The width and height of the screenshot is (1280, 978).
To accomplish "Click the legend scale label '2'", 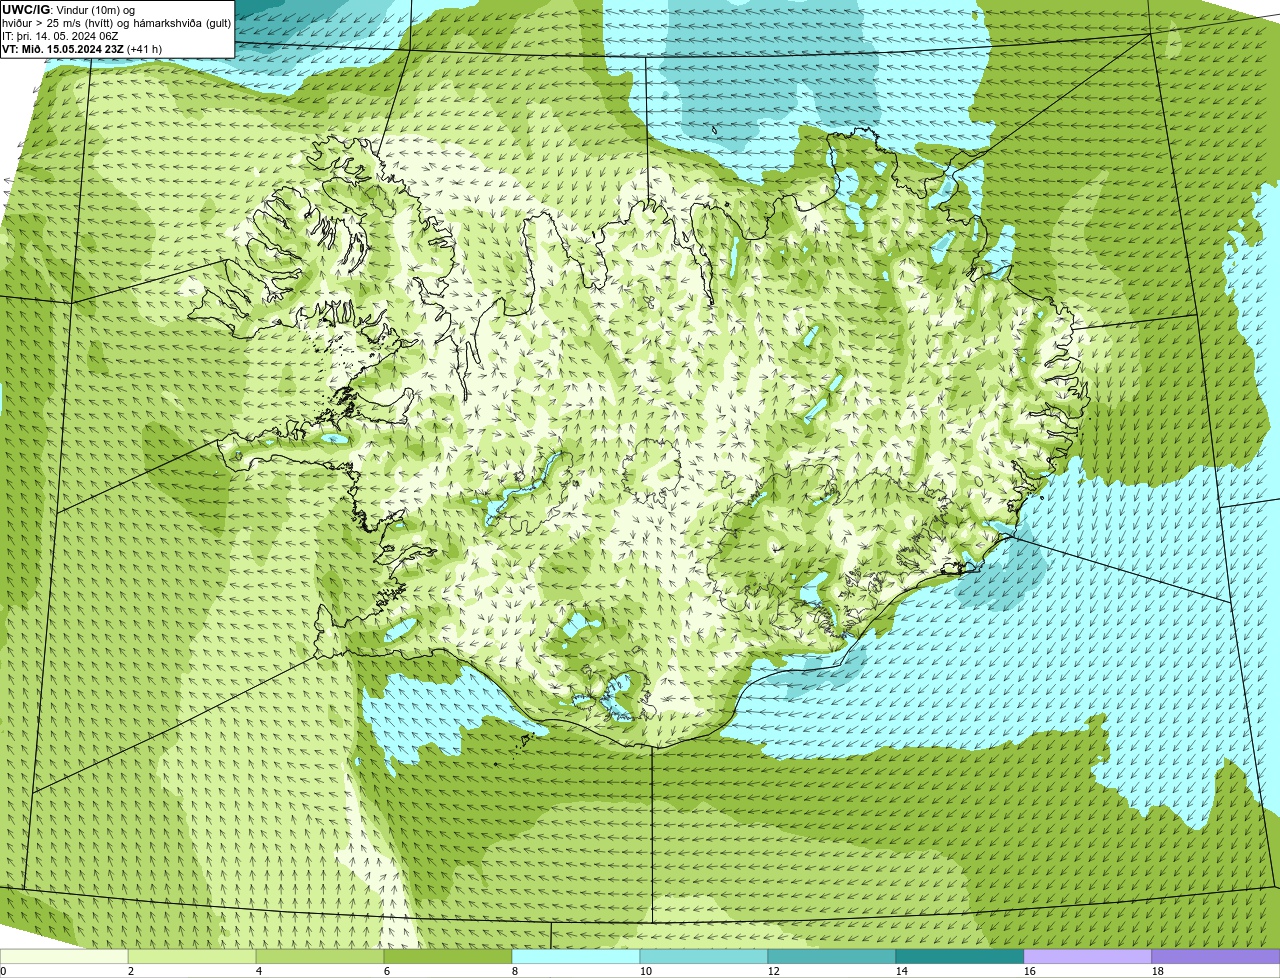I will 131,971.
